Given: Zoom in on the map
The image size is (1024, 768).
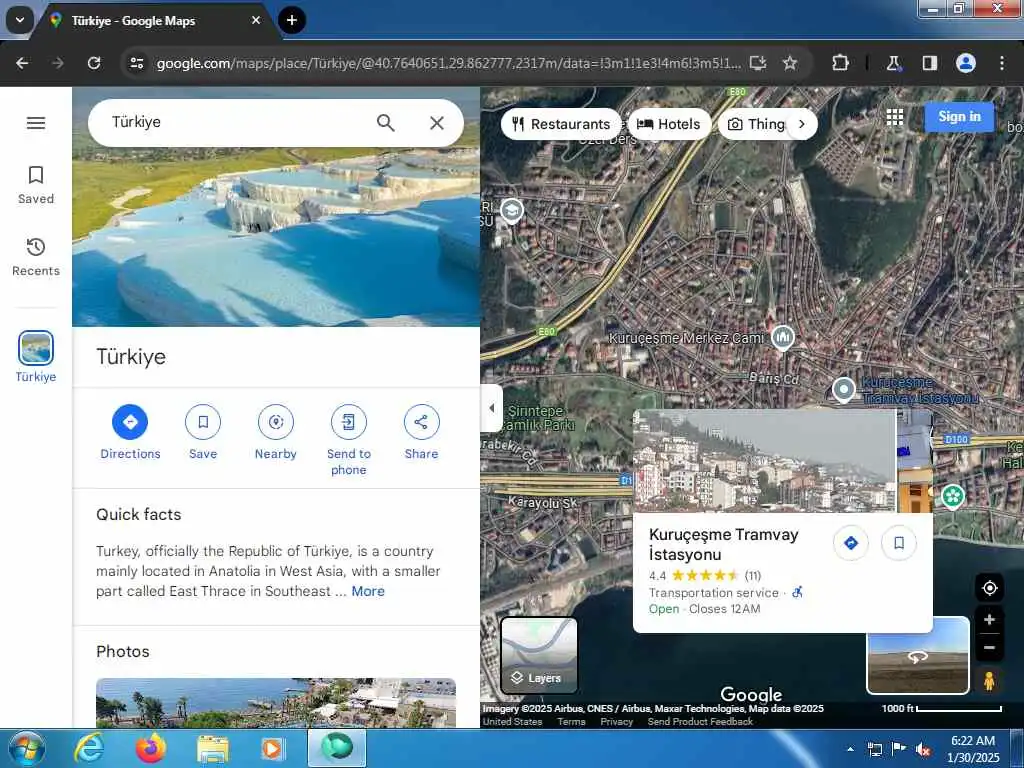Looking at the screenshot, I should 989,620.
